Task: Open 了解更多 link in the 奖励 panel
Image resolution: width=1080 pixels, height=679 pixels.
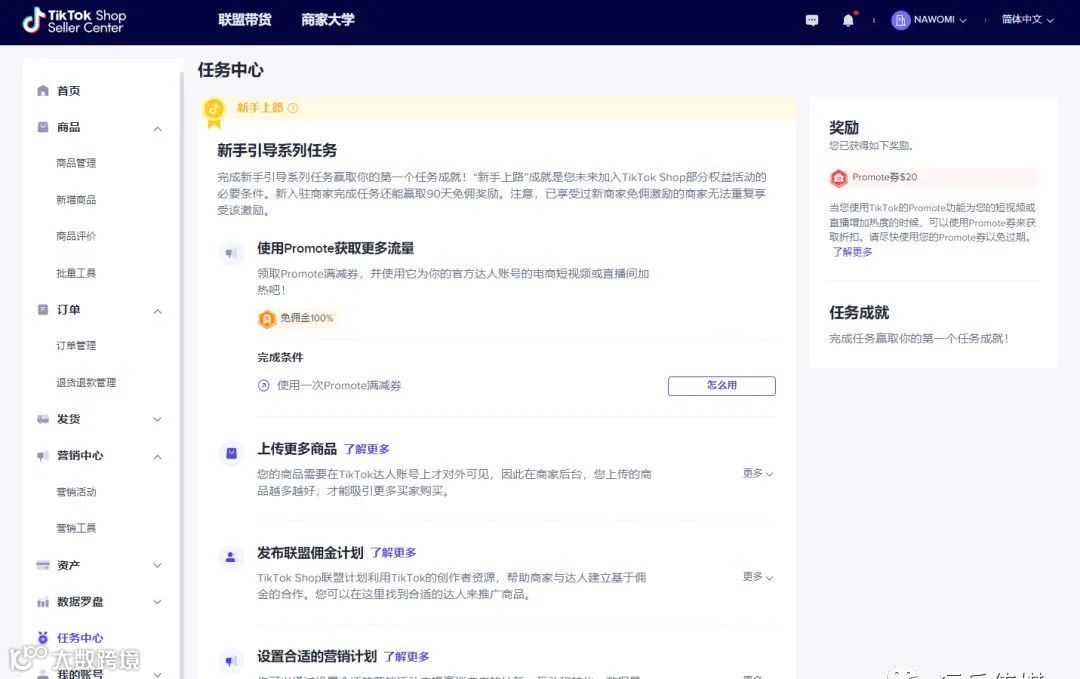Action: (x=852, y=252)
